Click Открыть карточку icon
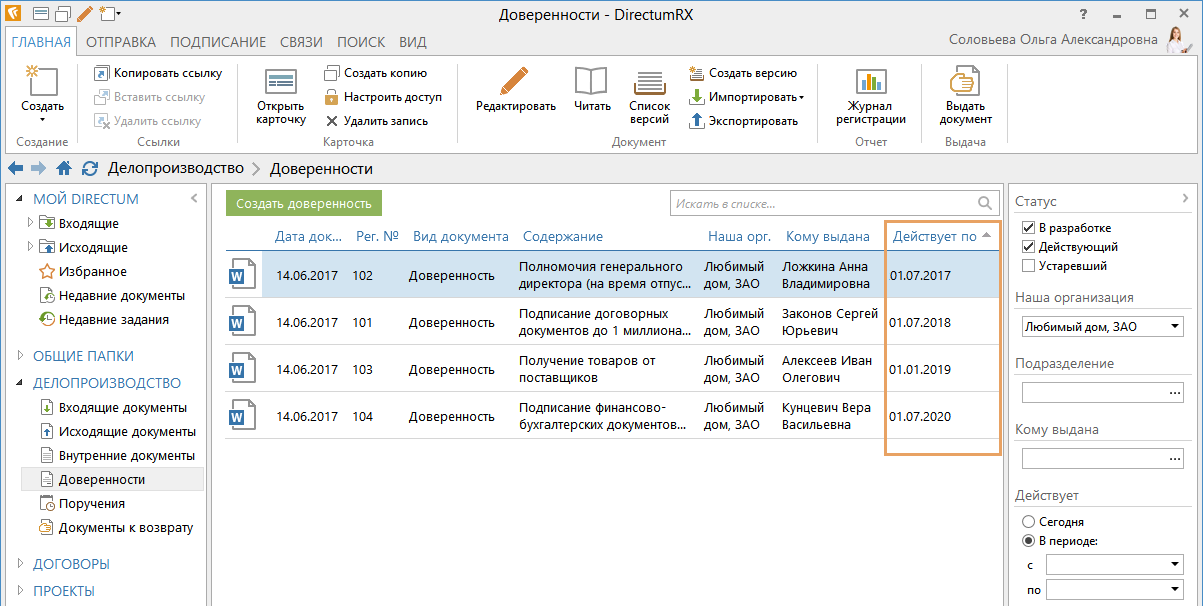The height and width of the screenshot is (606, 1203). pos(280,82)
